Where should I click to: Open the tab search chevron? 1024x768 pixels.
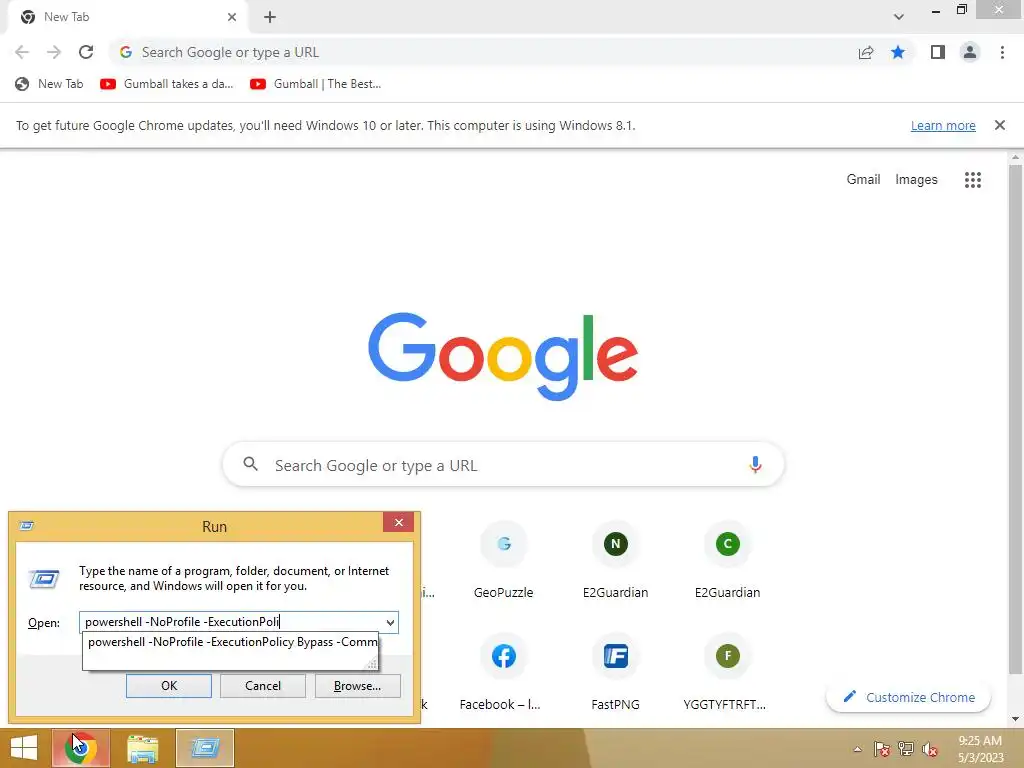[899, 16]
